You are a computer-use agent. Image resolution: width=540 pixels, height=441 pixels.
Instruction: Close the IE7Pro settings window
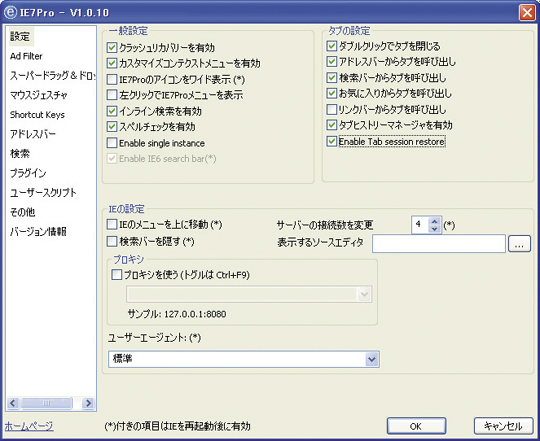[x=527, y=13]
